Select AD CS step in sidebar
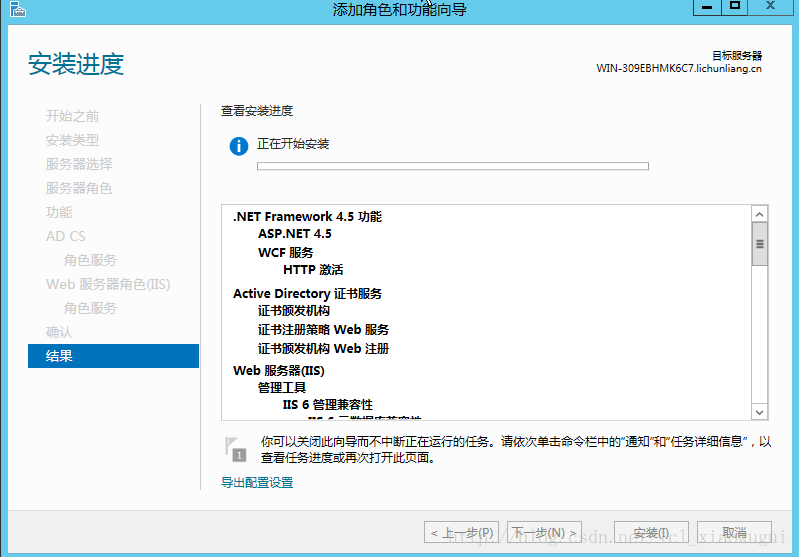Screen dimensions: 799x557 point(66,236)
